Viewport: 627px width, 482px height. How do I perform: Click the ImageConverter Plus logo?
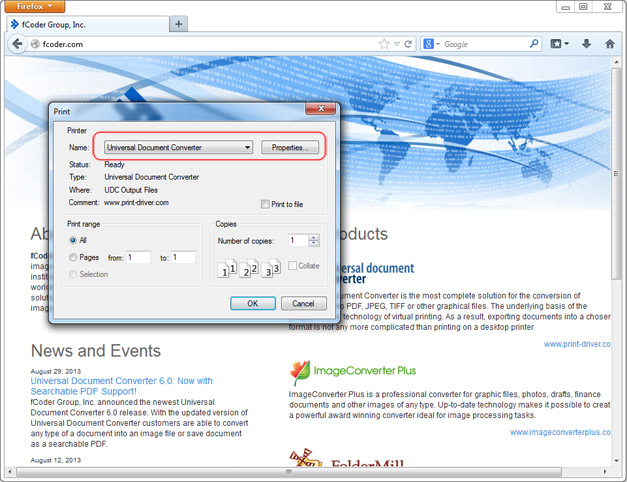pos(353,371)
